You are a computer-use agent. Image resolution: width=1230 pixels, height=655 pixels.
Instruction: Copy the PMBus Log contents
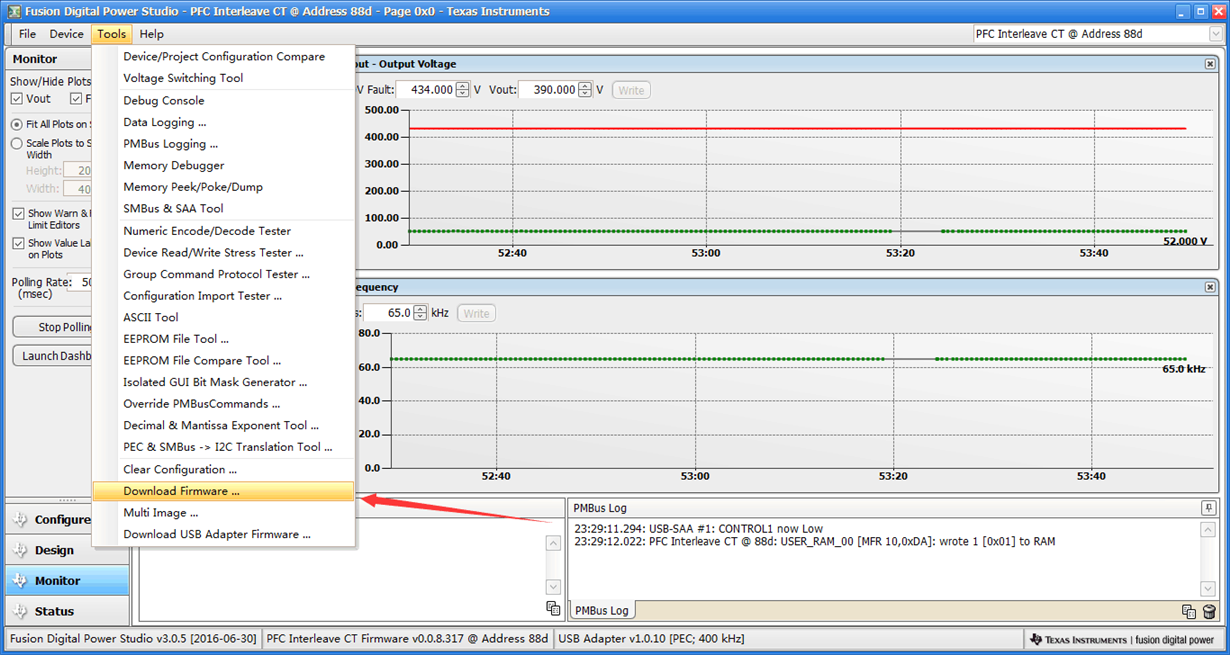[1189, 611]
